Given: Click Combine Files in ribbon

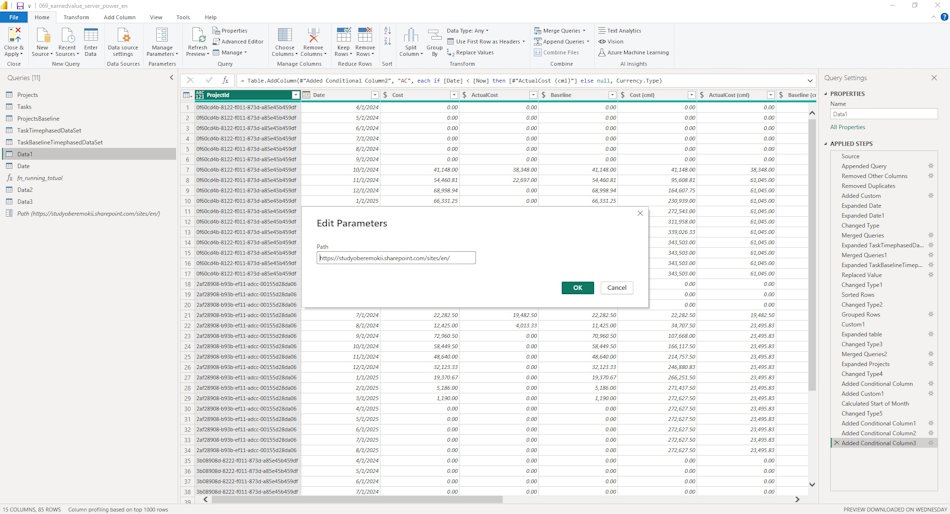Looking at the screenshot, I should click(x=556, y=53).
